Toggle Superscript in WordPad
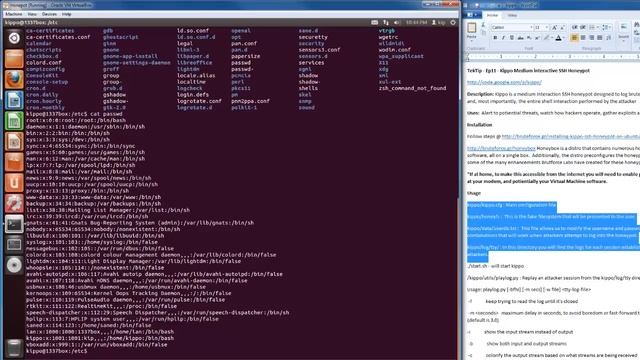 point(537,38)
